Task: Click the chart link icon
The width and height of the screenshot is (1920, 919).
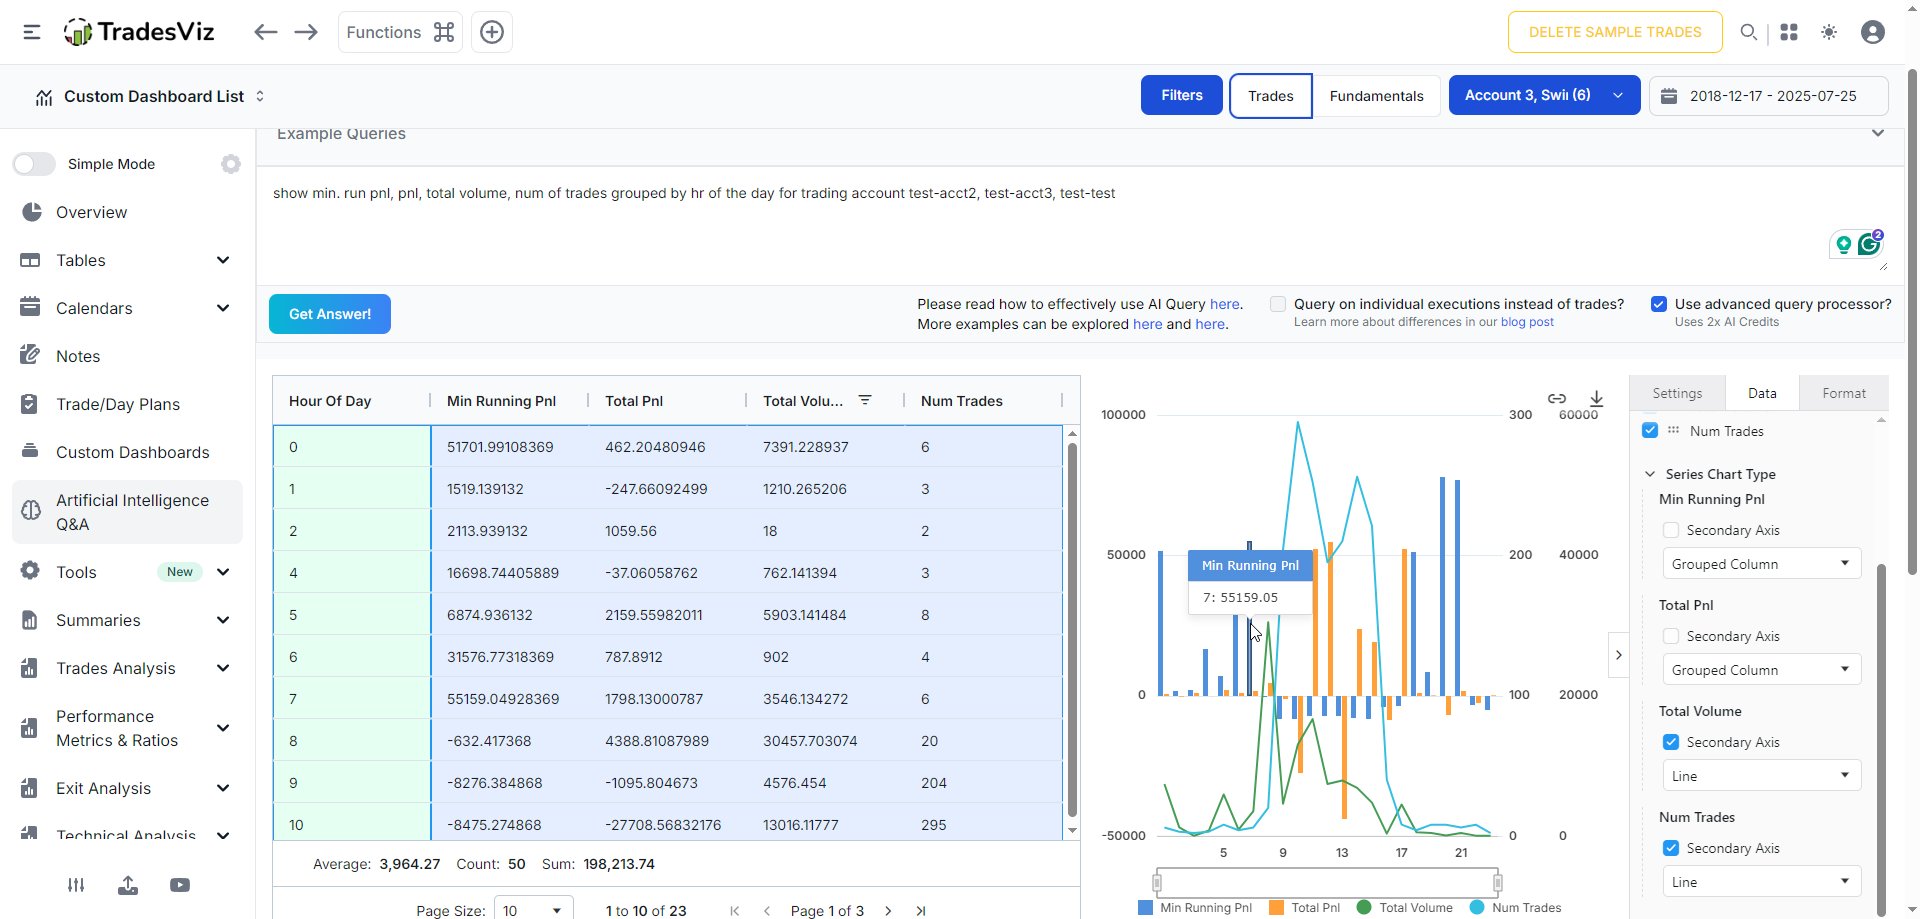Action: coord(1557,398)
